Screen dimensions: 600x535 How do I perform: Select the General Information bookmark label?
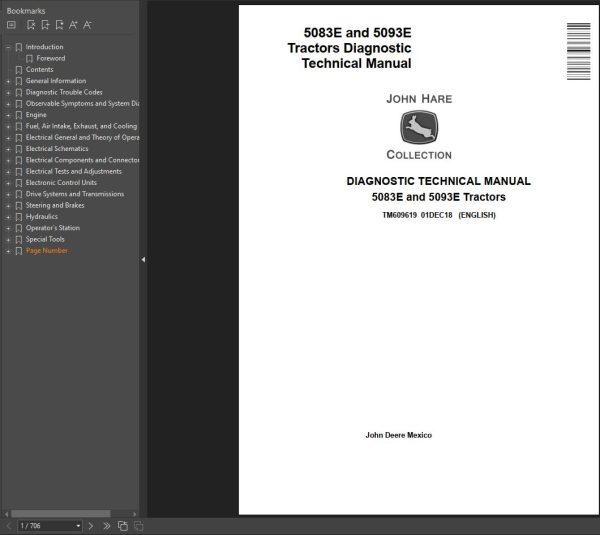pyautogui.click(x=56, y=81)
